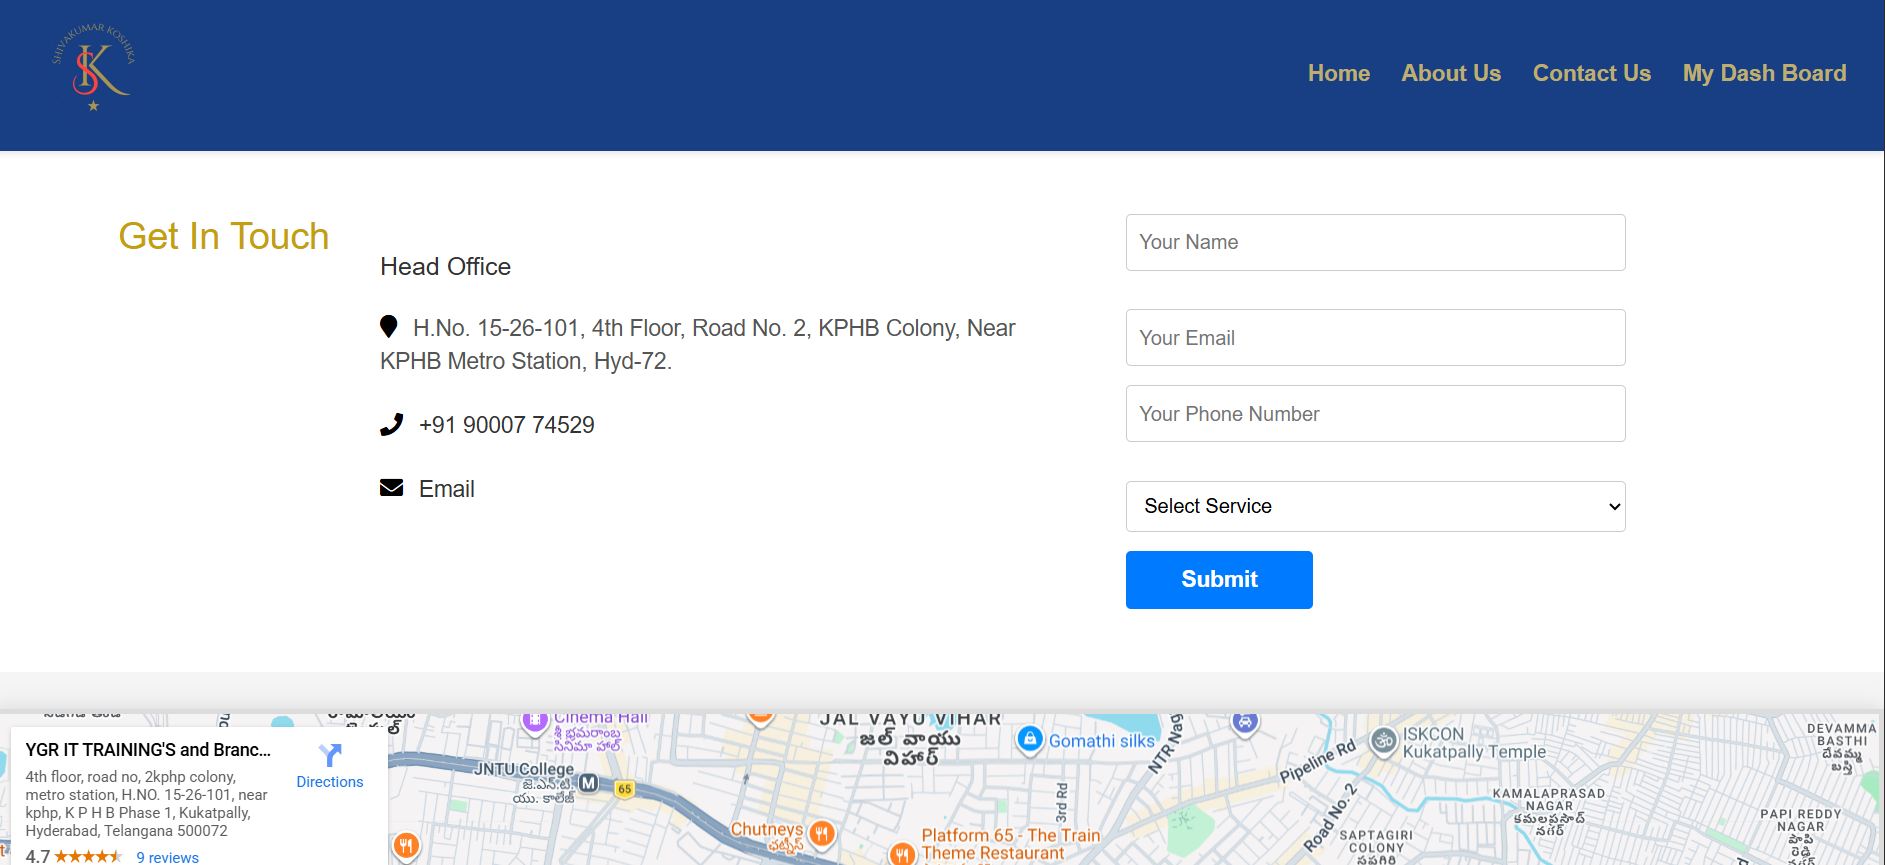Focus the Your Name input field

[x=1375, y=242]
